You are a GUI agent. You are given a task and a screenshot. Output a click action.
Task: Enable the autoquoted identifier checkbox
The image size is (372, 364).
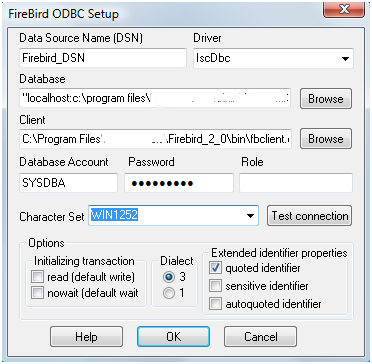[x=215, y=304]
